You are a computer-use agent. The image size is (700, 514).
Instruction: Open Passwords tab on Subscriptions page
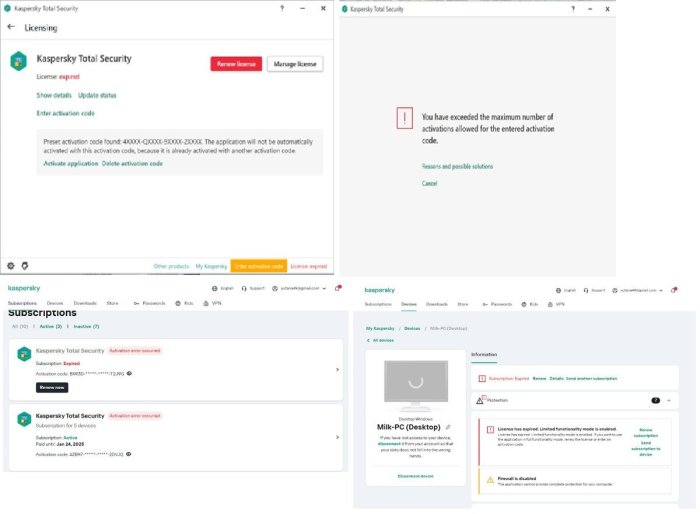point(150,303)
